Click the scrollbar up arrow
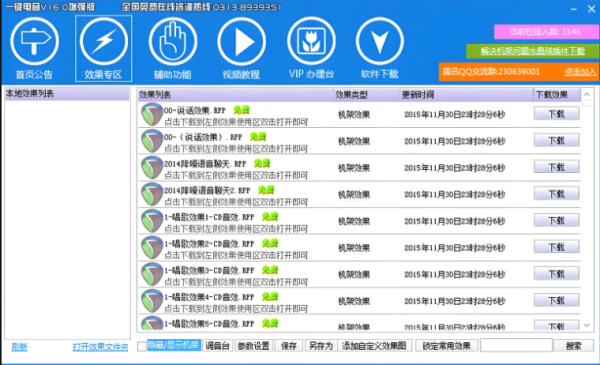 [x=587, y=94]
